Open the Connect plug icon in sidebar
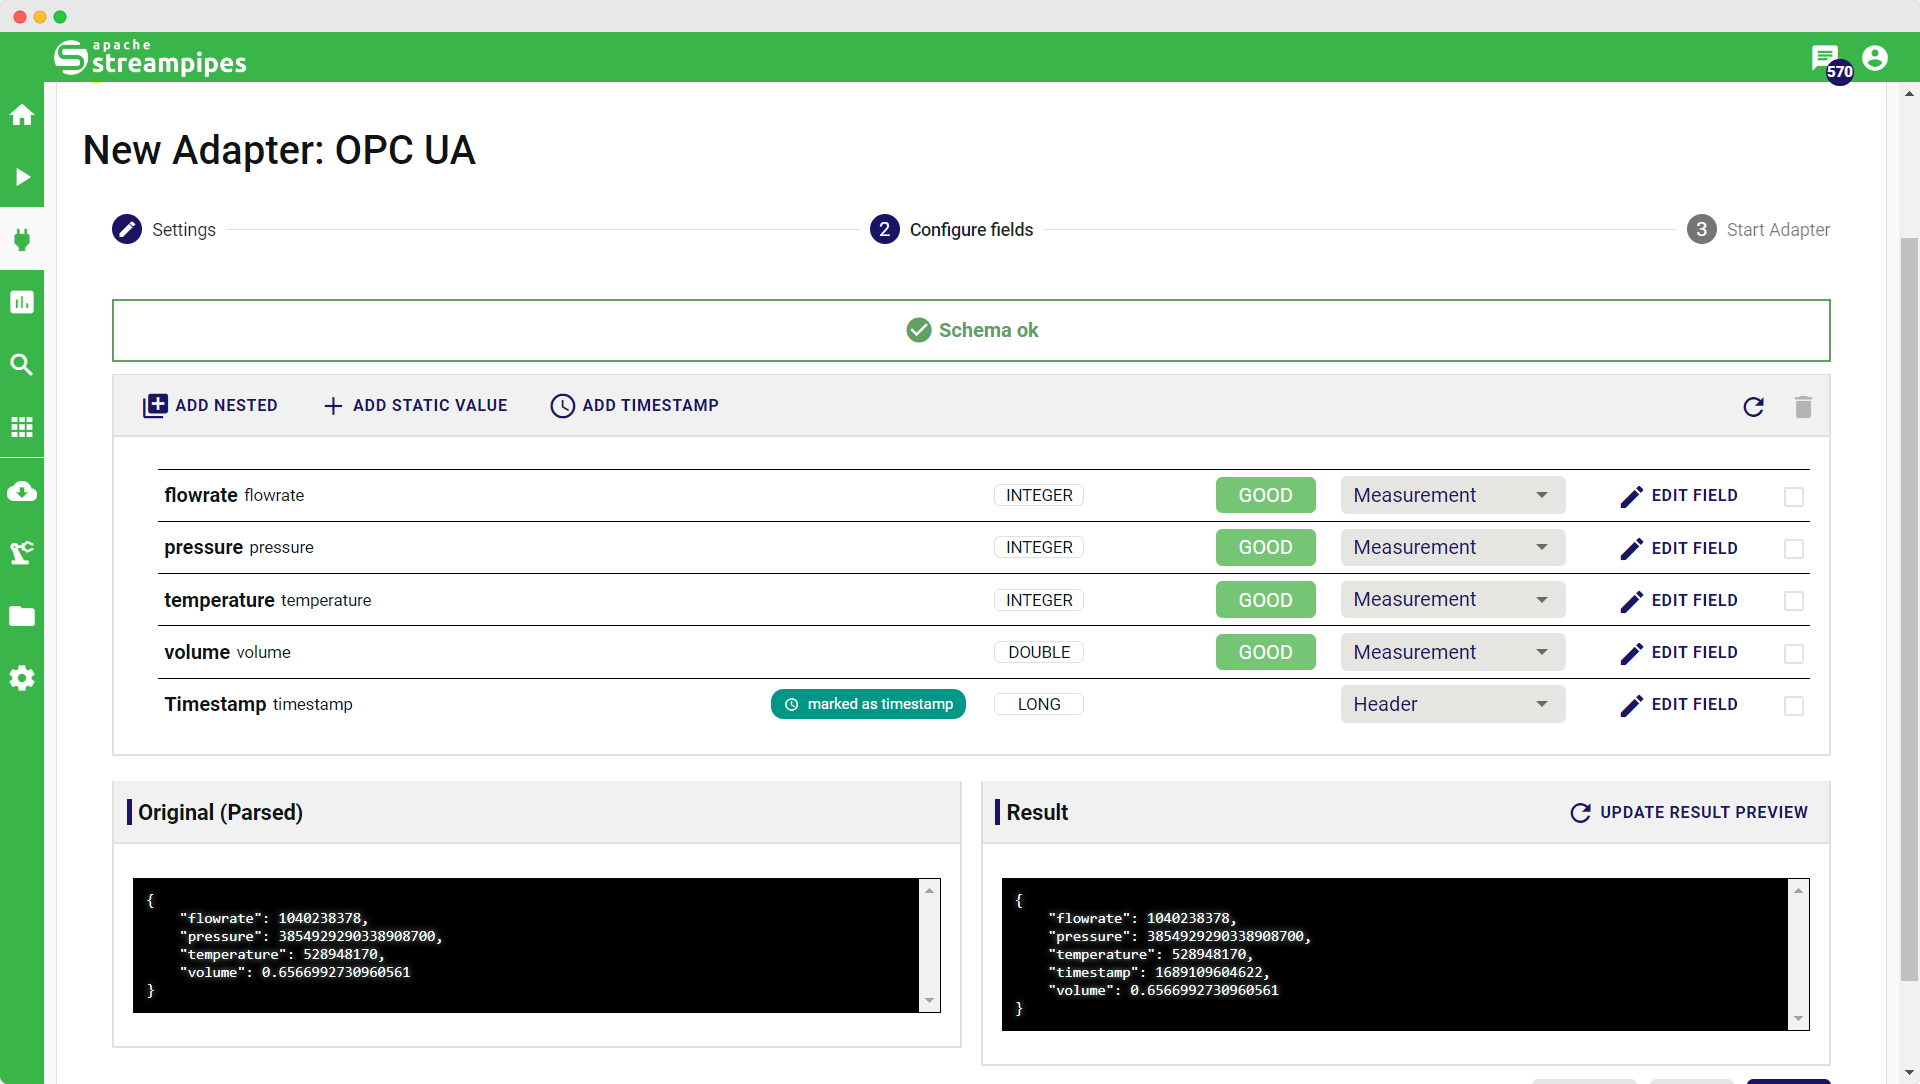This screenshot has height=1084, width=1920. 22,239
